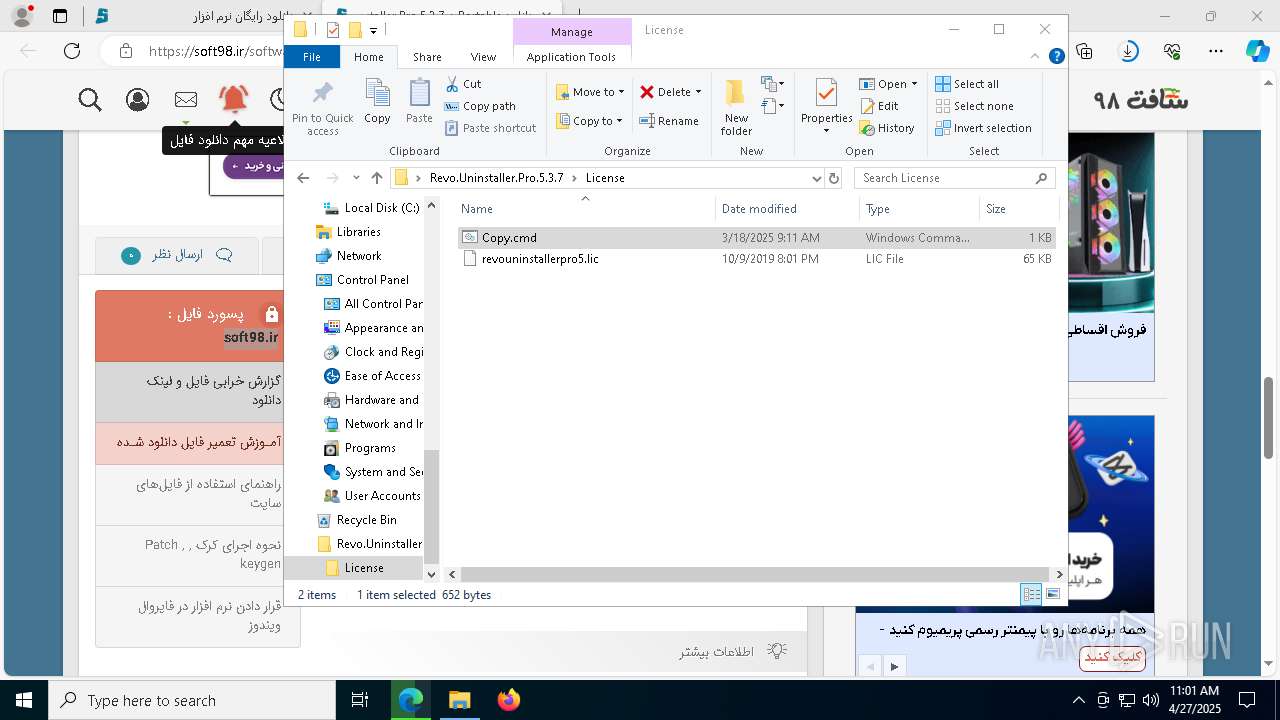Sort by Size column header
Image resolution: width=1280 pixels, height=720 pixels.
click(1019, 209)
